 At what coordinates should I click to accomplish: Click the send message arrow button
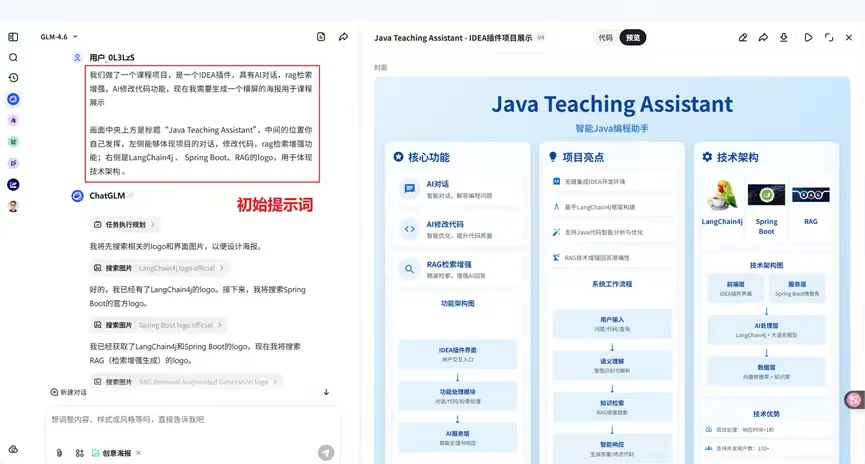[326, 453]
